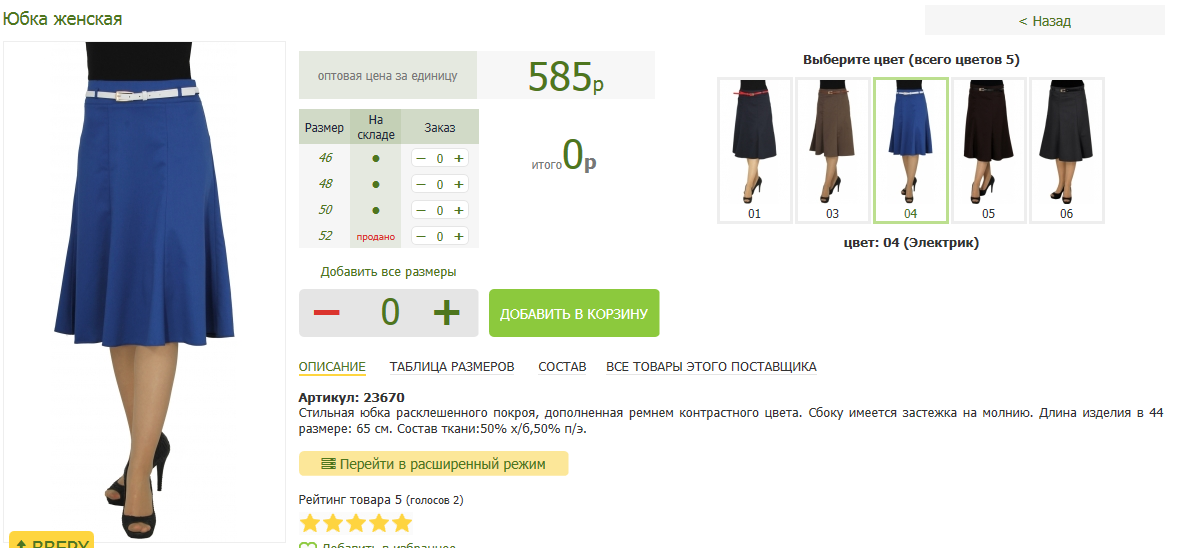Select the blue Электрик color 04

coord(911,150)
